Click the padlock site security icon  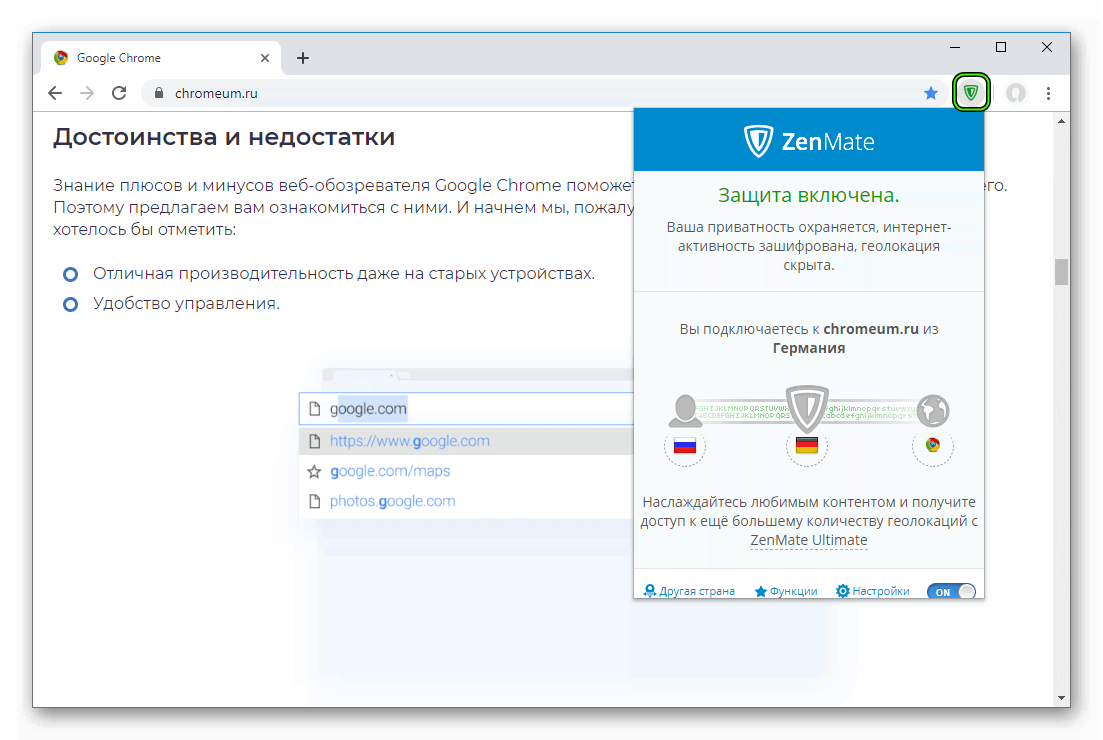point(159,93)
